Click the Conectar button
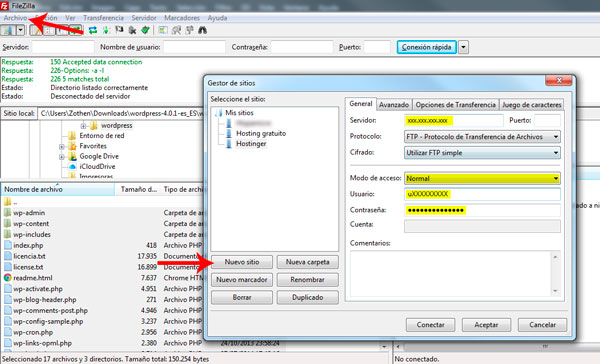The image size is (600, 364). [430, 325]
